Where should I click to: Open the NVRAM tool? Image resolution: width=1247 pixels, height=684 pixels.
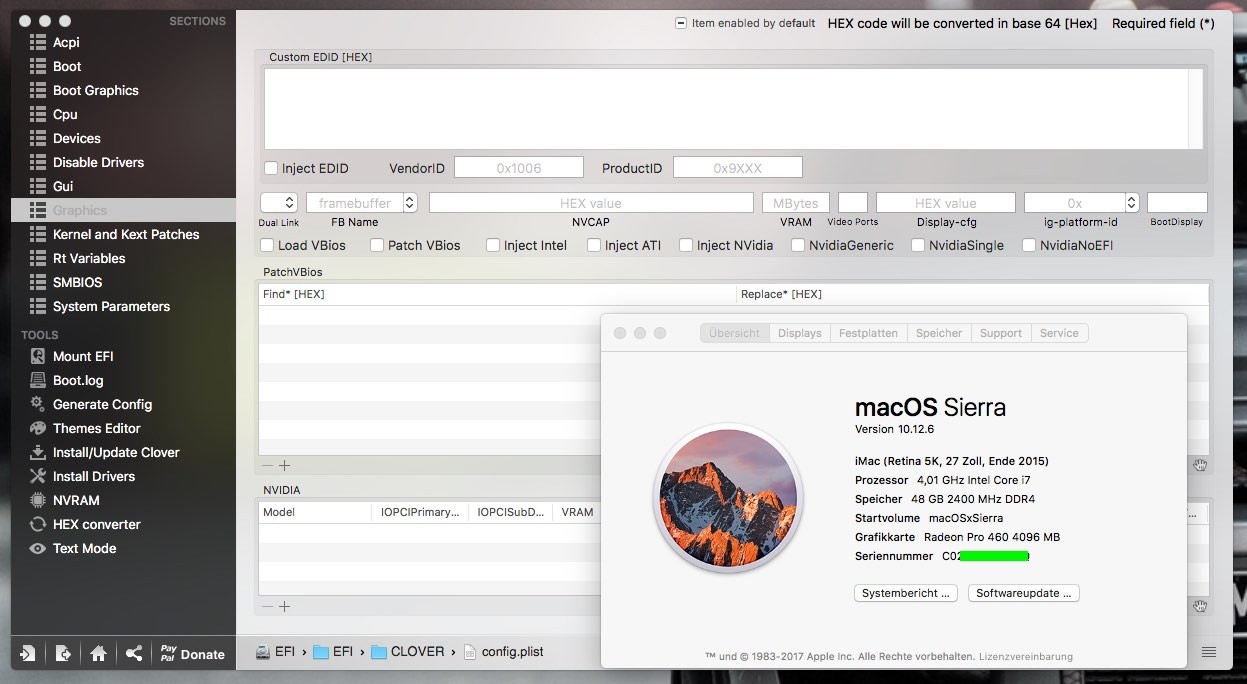click(76, 500)
